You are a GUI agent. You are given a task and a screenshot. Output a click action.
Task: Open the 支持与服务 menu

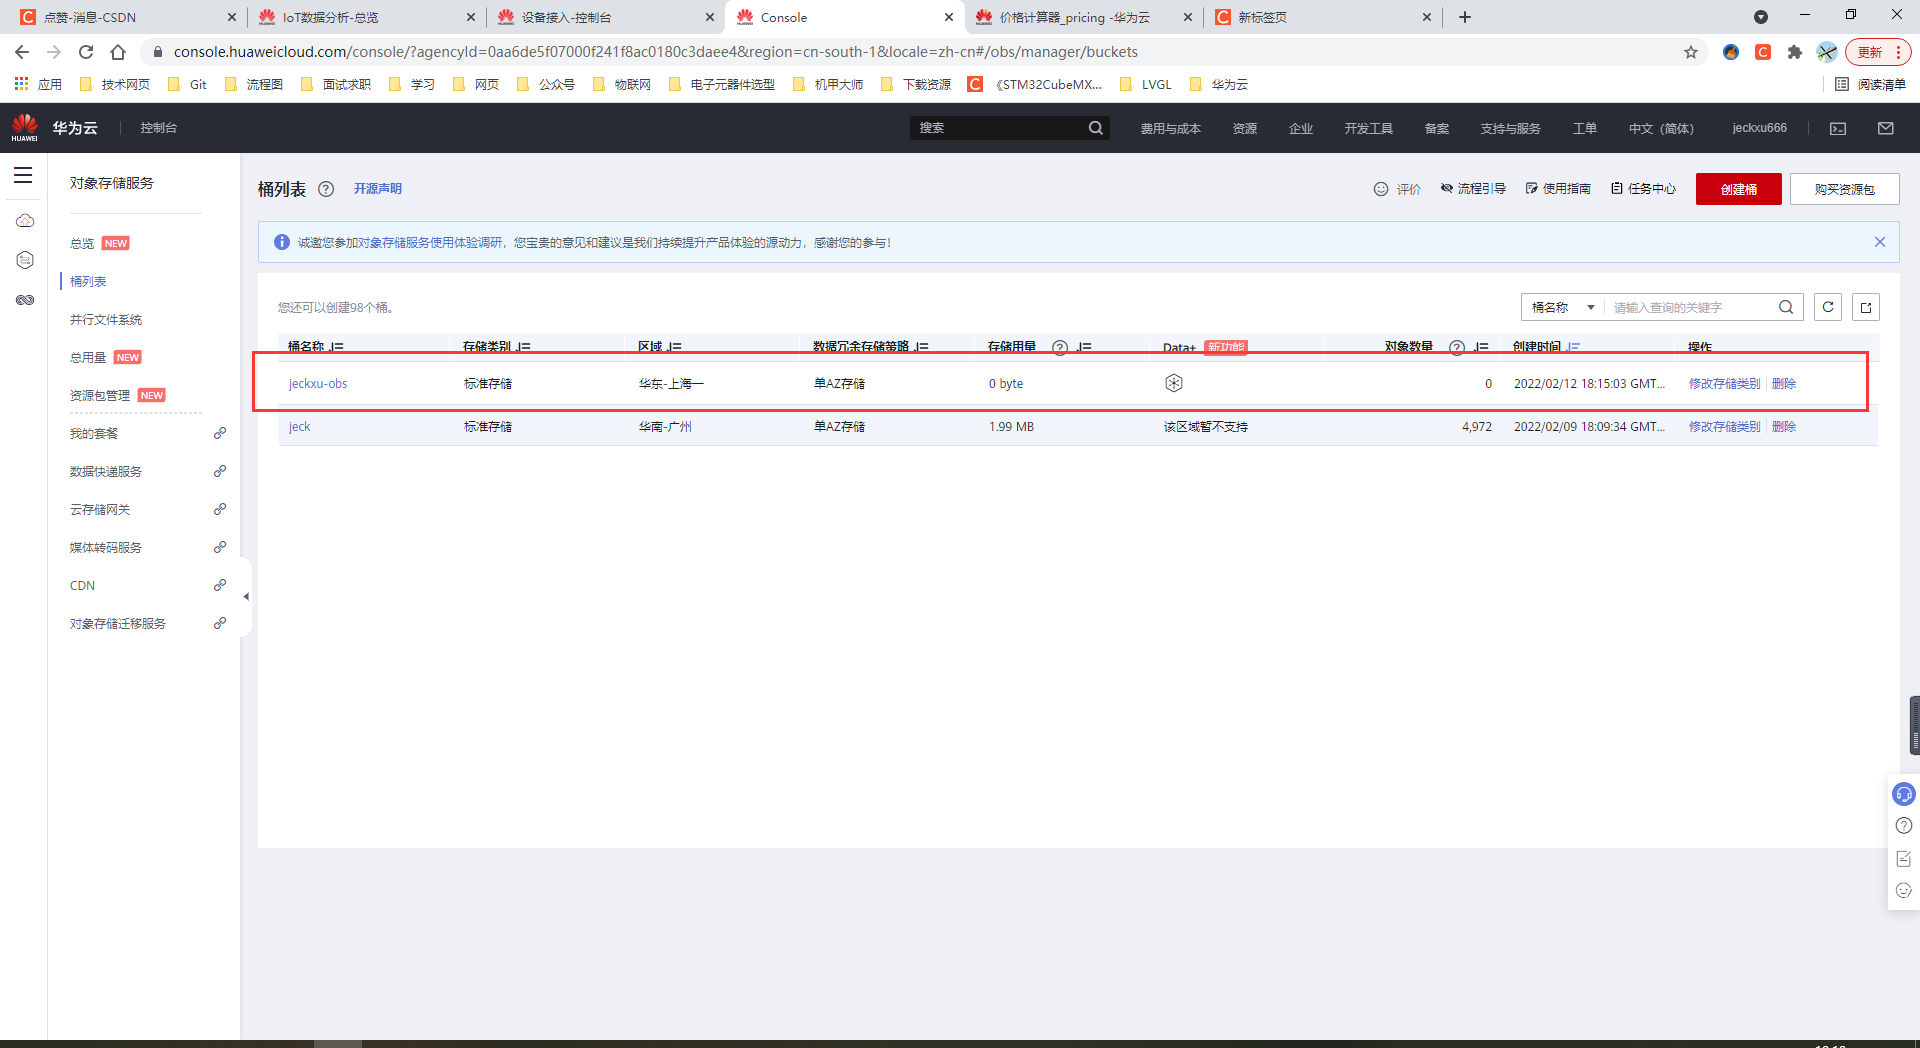tap(1510, 128)
